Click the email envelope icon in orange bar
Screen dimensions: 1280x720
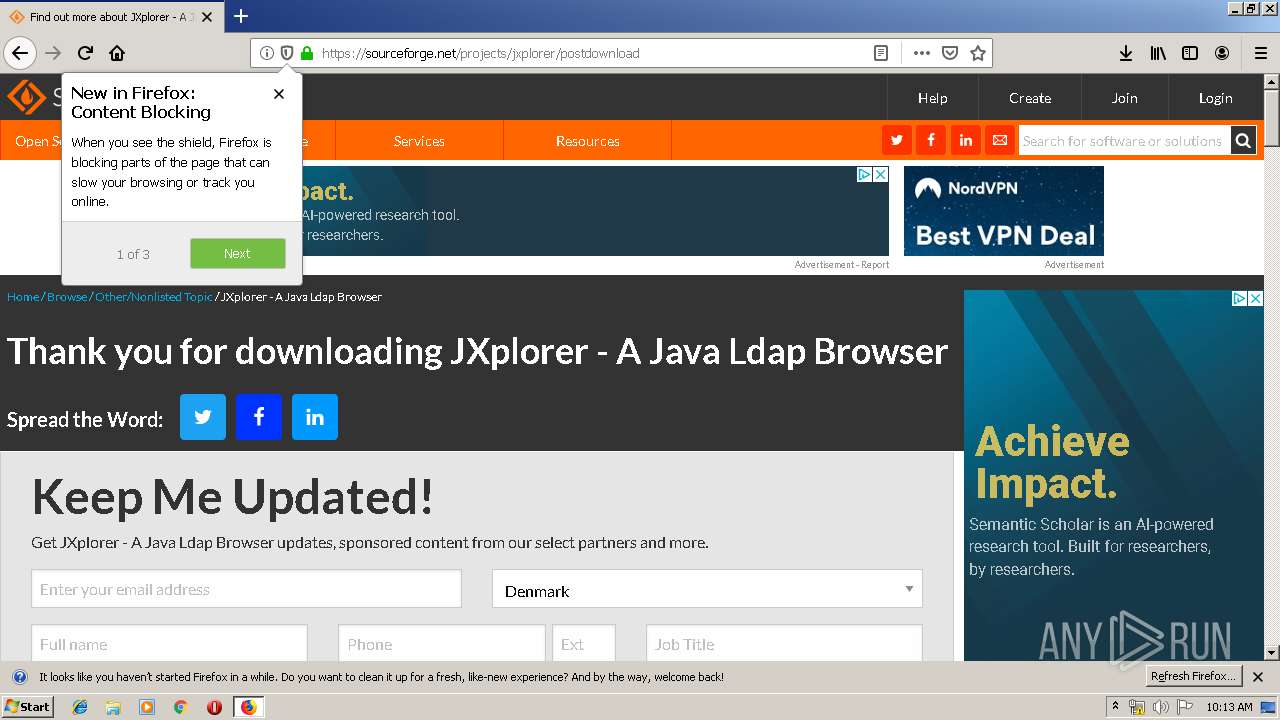(x=999, y=141)
